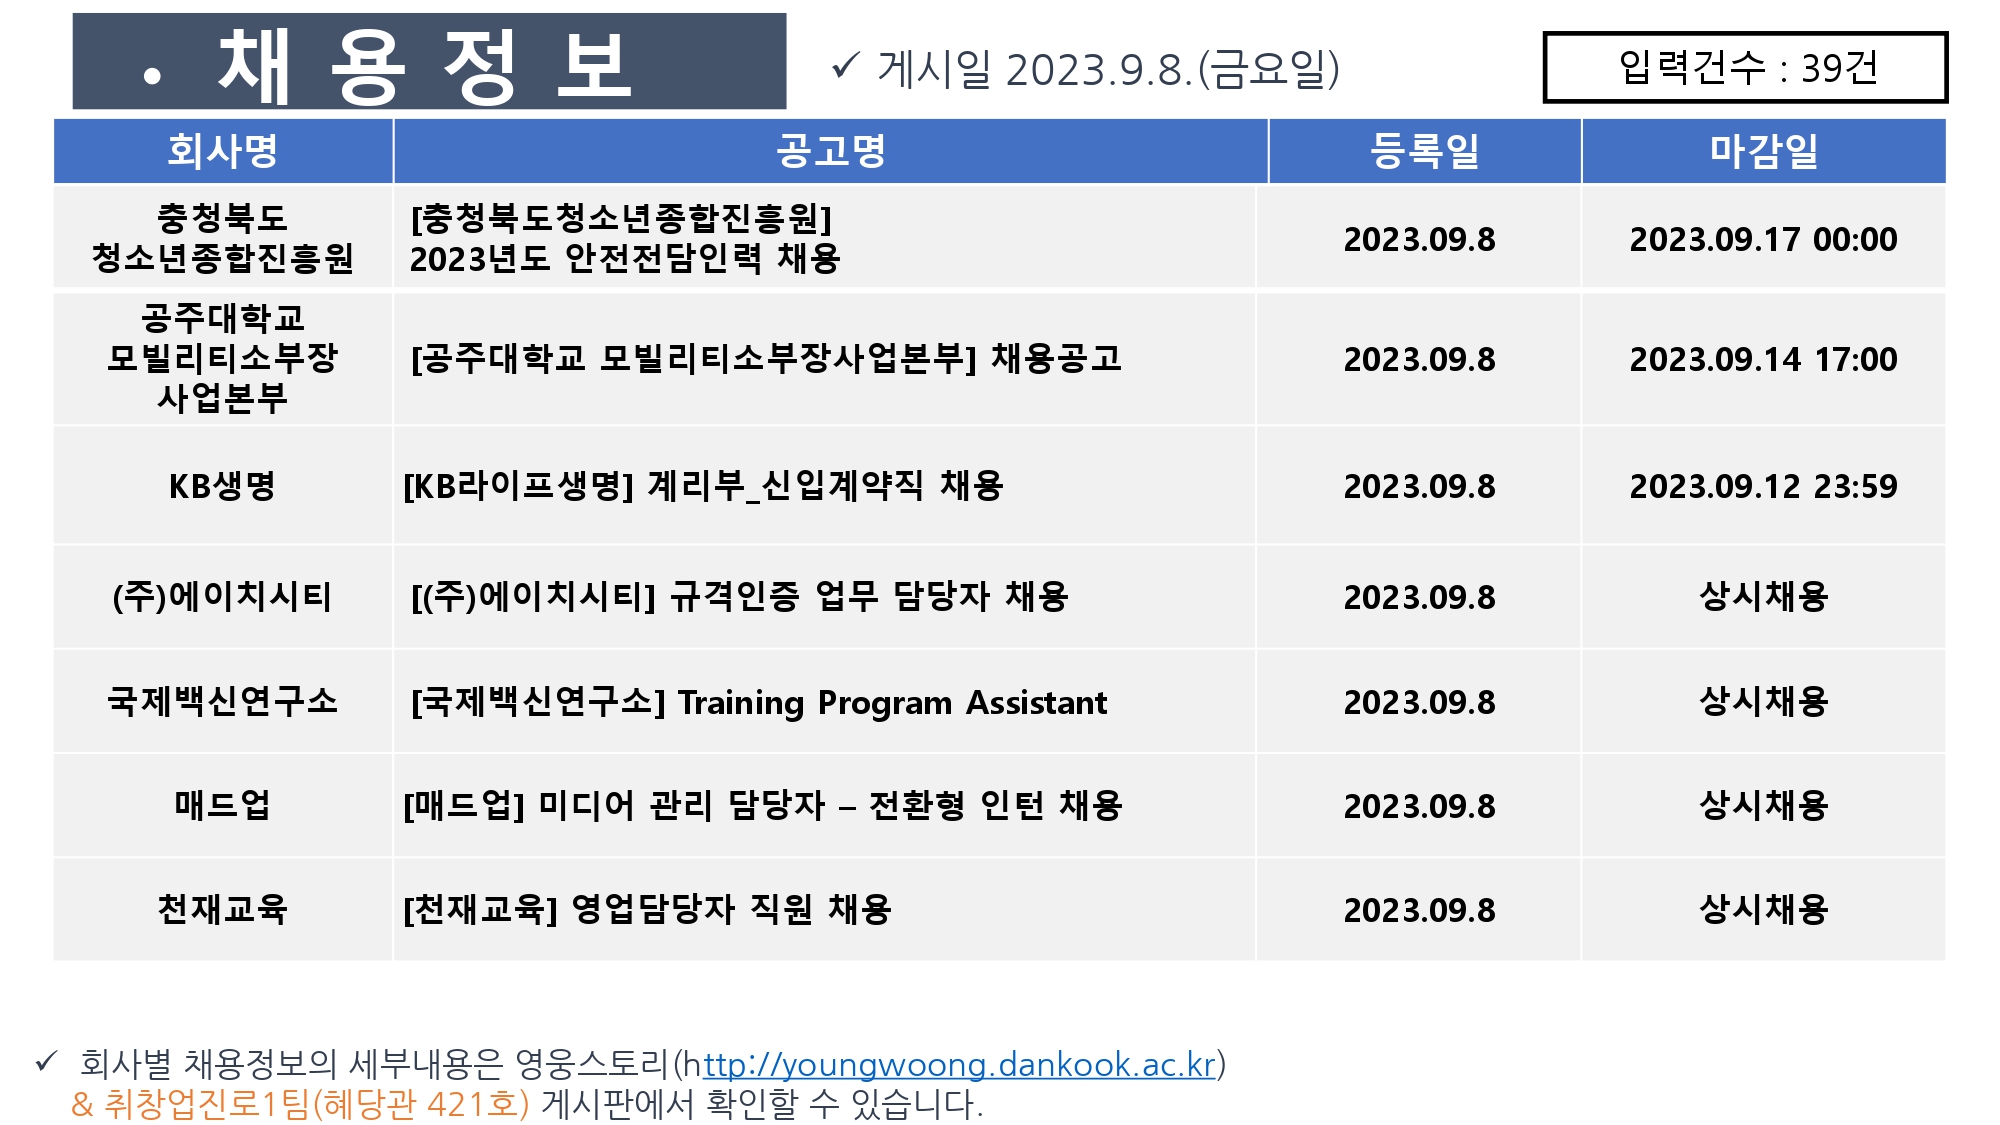This screenshot has width=2000, height=1125.
Task: Click 상시채용 in the 천재교육 row
Action: 1764,909
